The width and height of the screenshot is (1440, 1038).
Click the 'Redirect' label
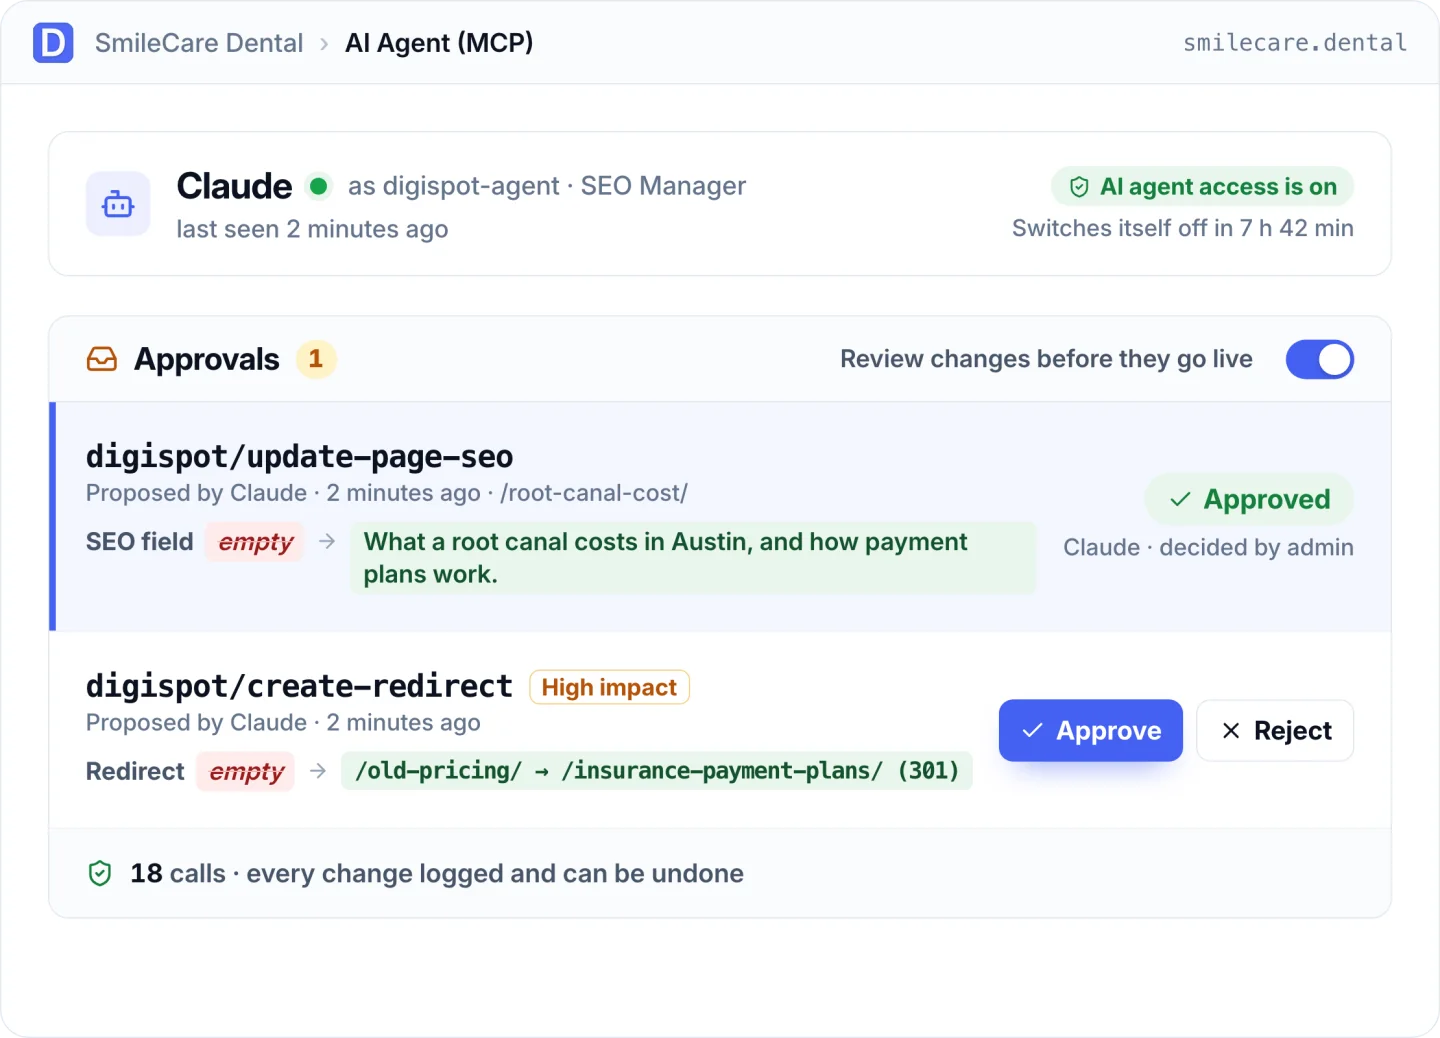135,771
